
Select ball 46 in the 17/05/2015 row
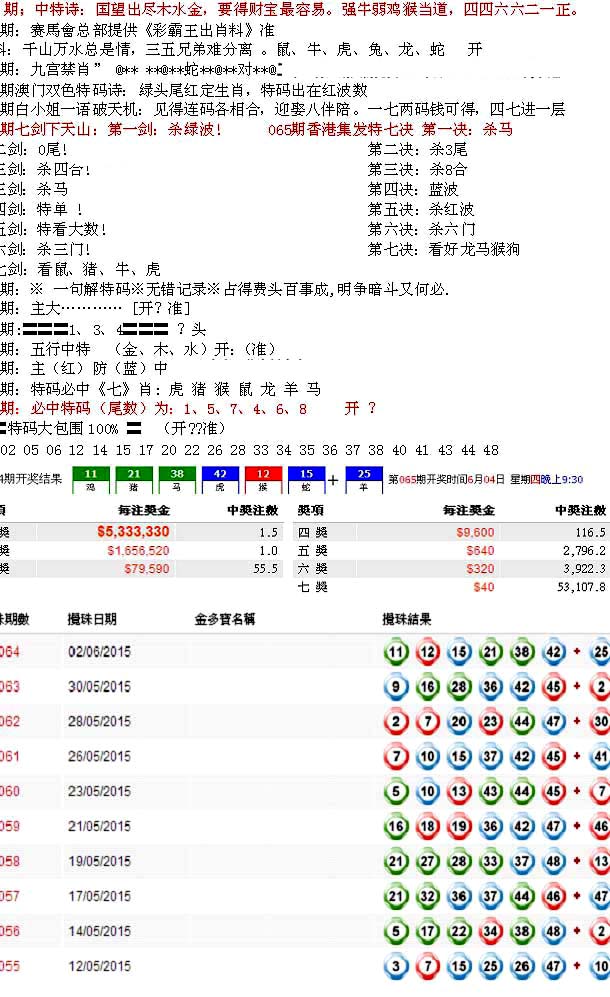coord(554,897)
